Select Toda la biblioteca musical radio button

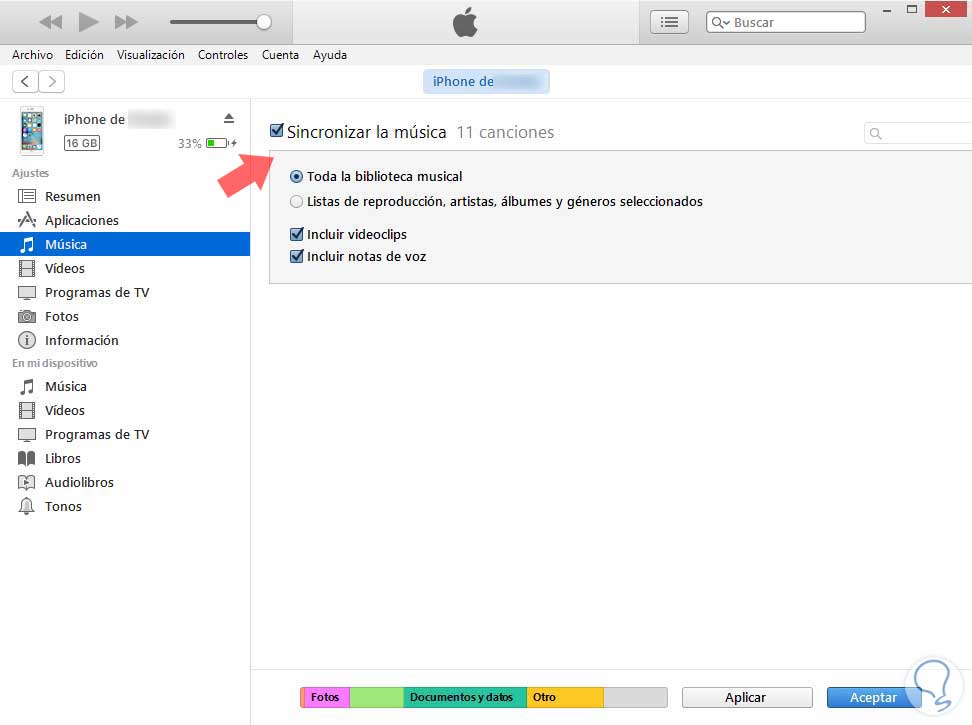click(x=296, y=177)
